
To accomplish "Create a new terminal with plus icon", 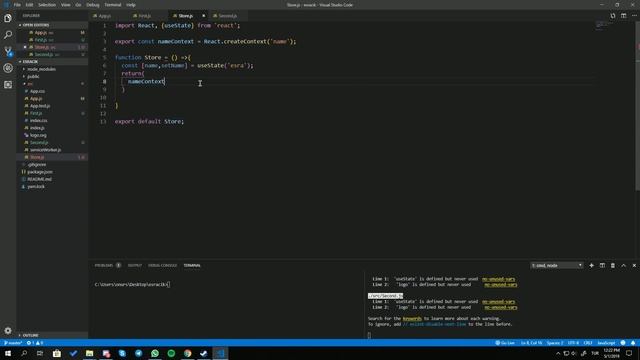I will click(591, 265).
